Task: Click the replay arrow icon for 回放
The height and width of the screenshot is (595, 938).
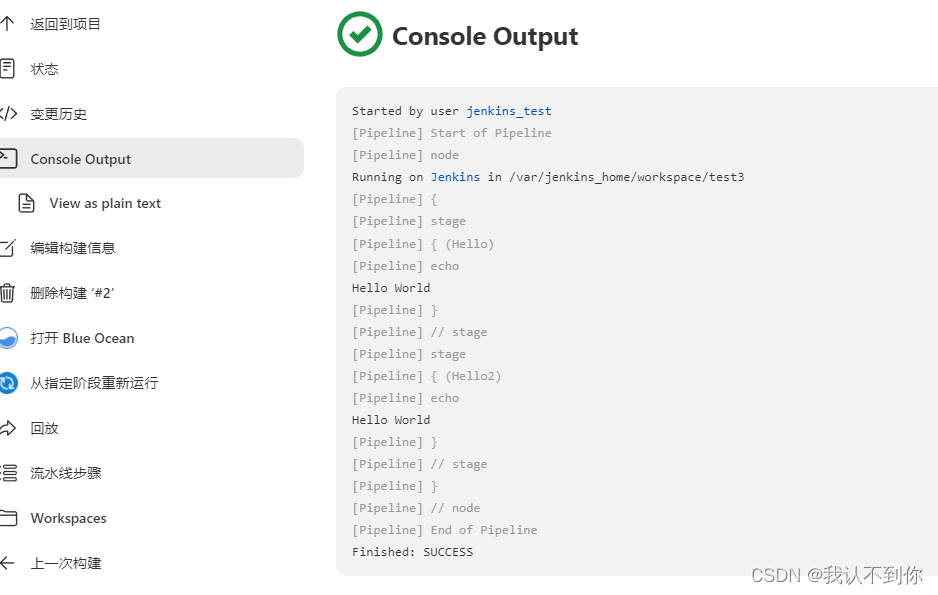Action: [x=7, y=428]
